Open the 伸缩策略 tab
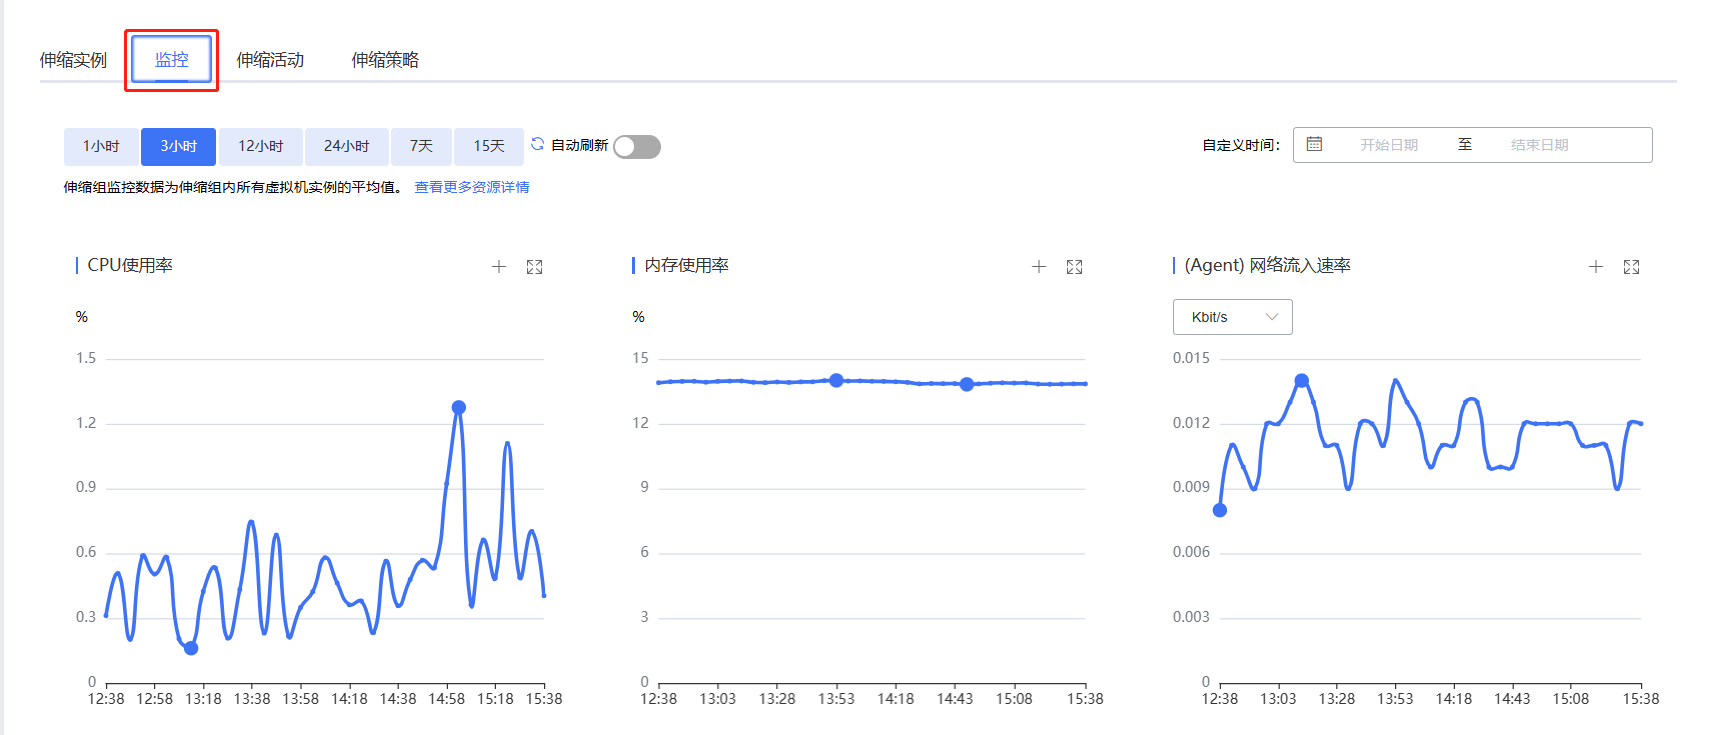 [385, 60]
